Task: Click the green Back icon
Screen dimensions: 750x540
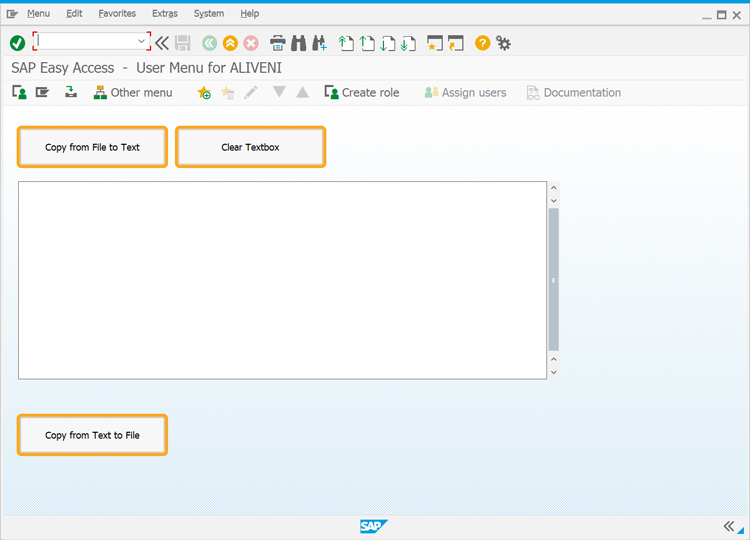Action: [x=209, y=43]
